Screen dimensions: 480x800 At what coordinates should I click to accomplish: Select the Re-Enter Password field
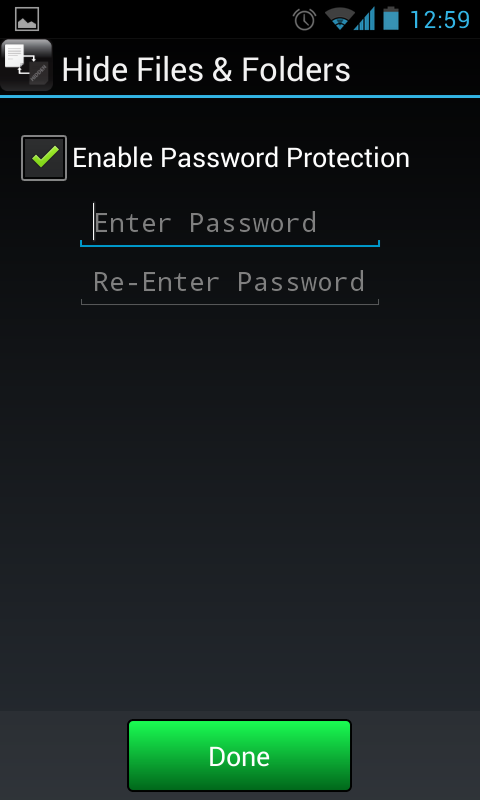click(x=230, y=282)
